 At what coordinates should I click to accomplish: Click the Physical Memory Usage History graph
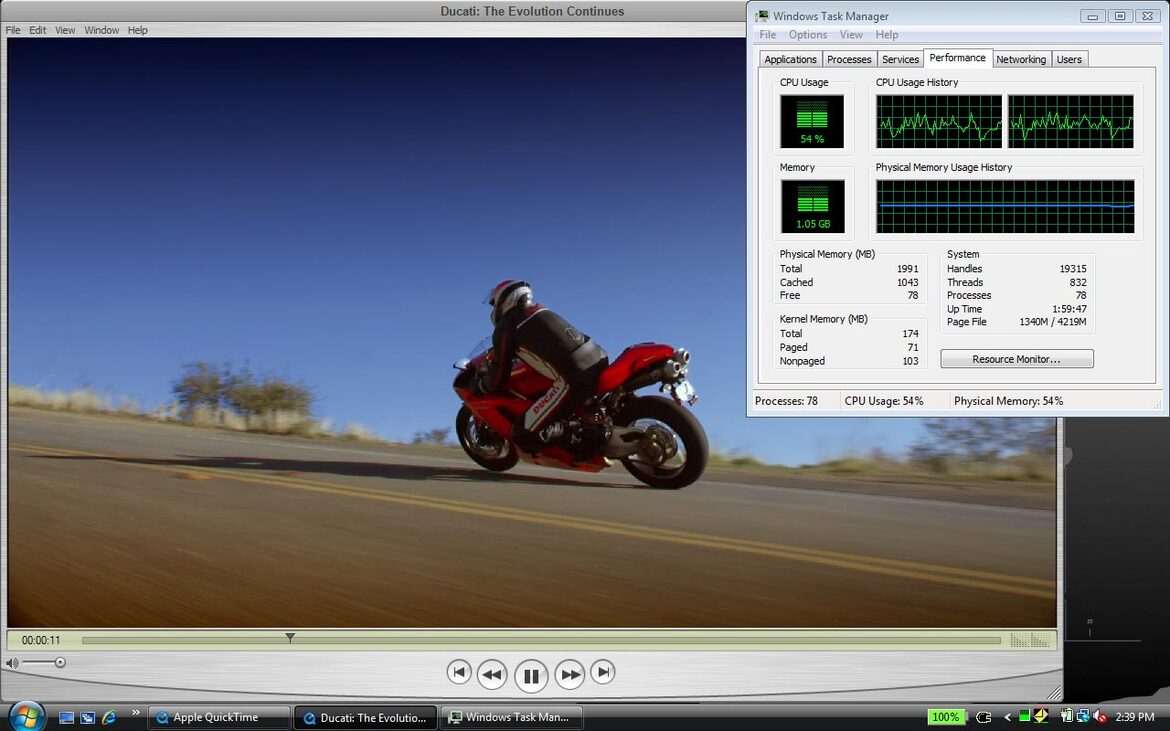(x=1005, y=207)
